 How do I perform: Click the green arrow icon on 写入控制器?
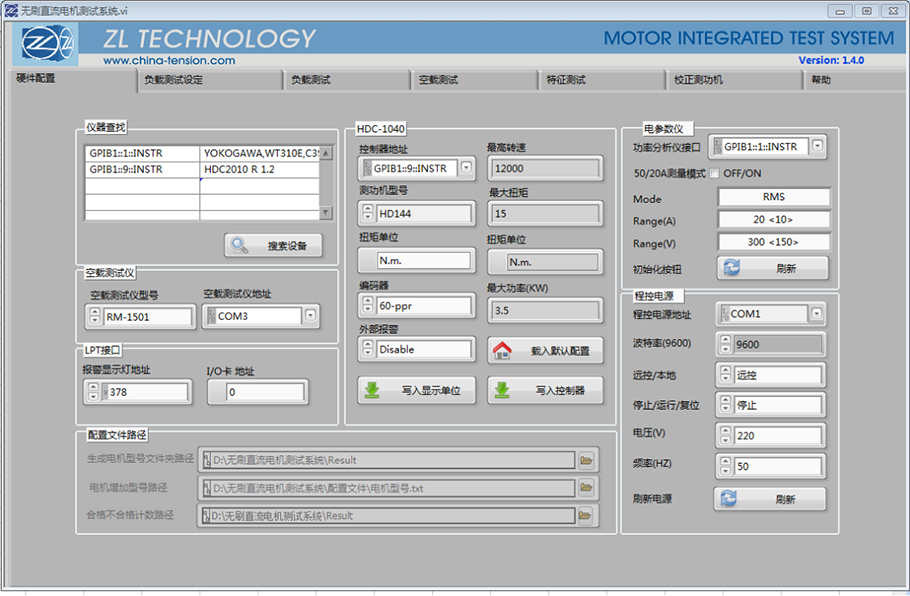click(x=503, y=391)
